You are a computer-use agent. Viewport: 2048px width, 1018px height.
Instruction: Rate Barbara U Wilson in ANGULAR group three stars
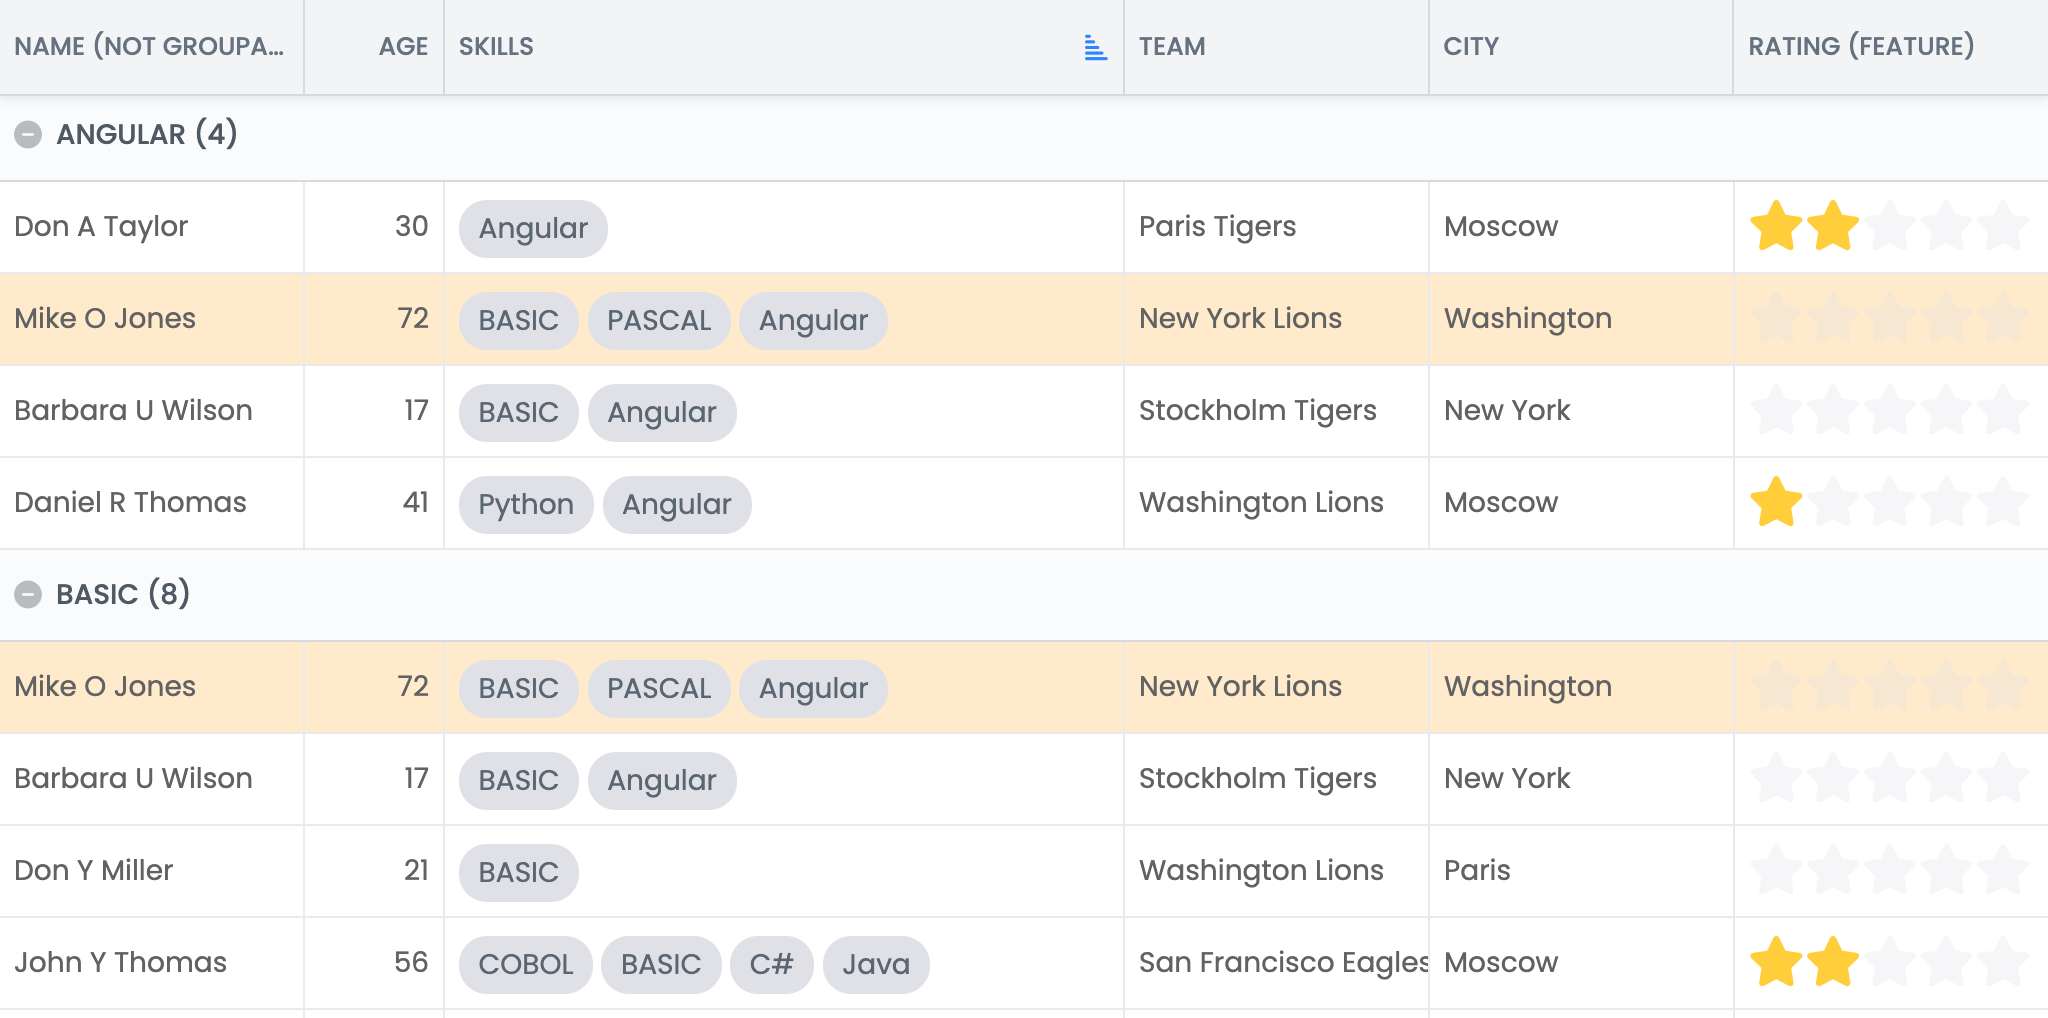(x=1890, y=410)
